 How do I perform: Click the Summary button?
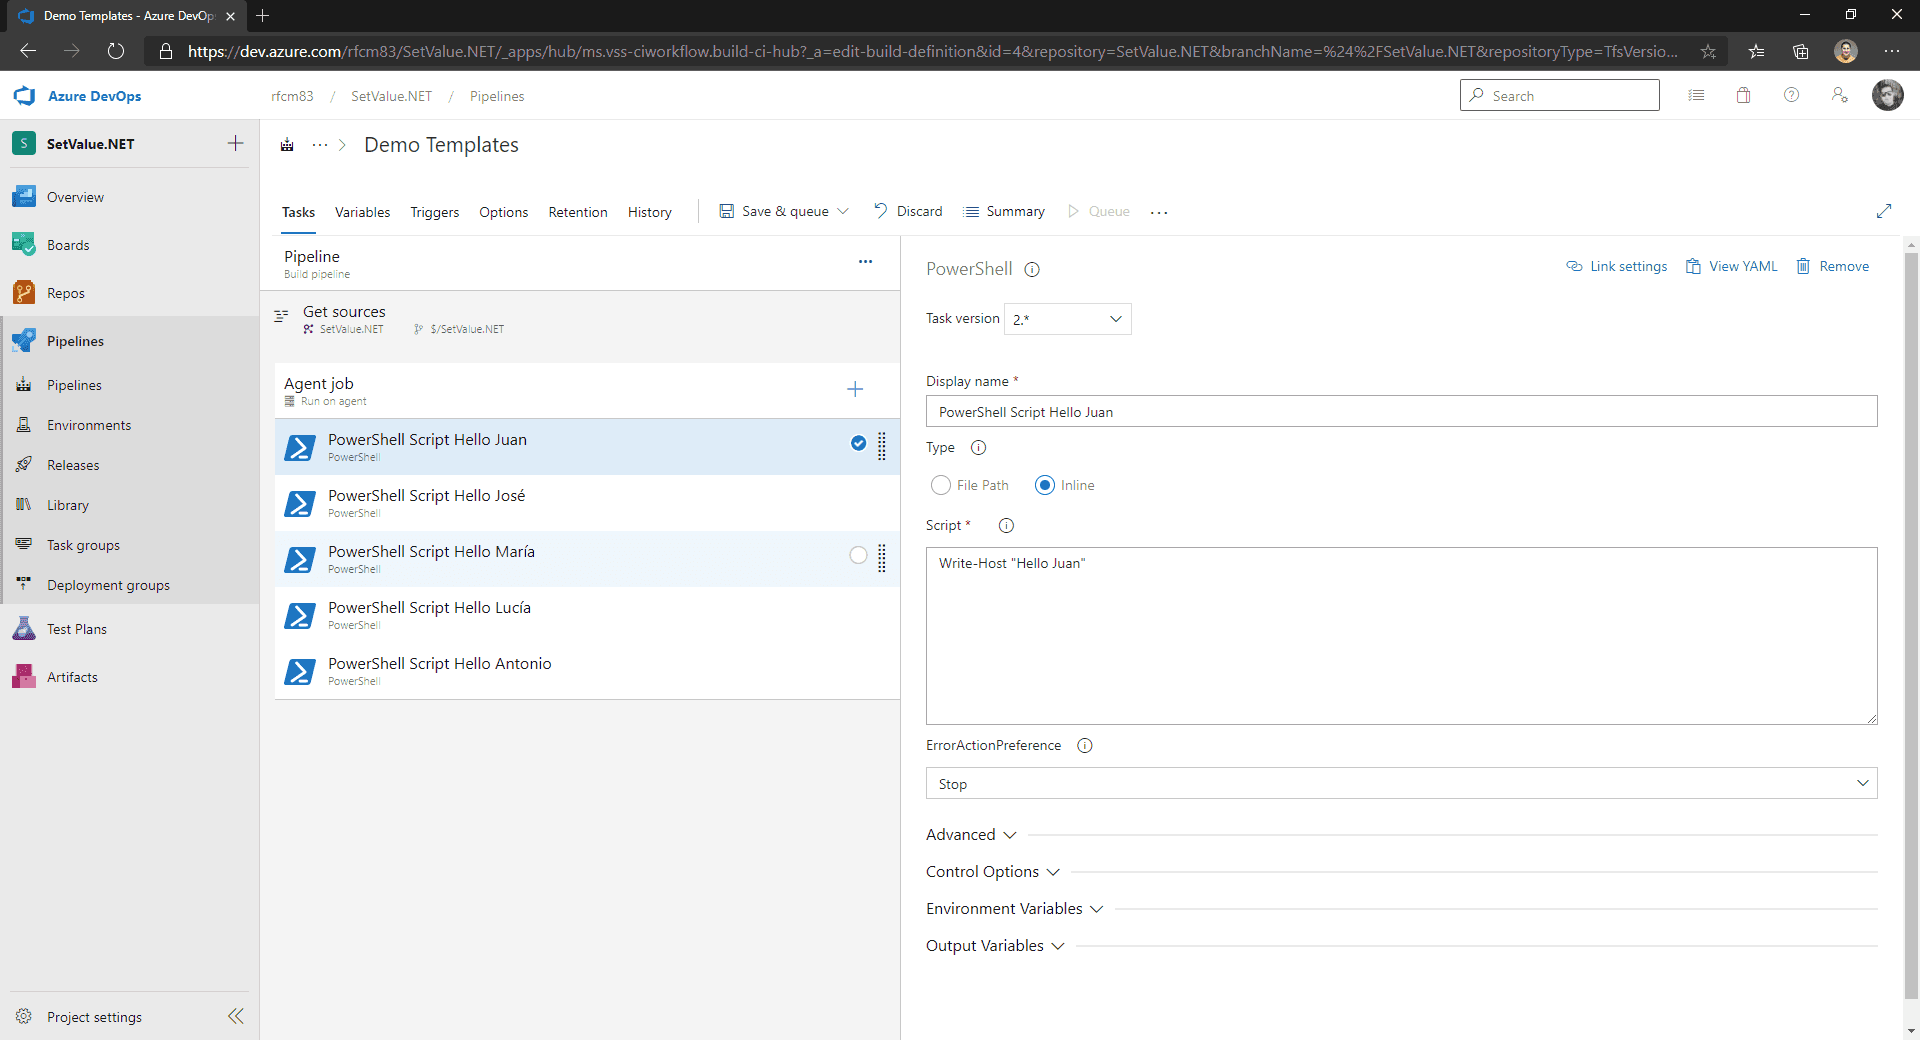pyautogui.click(x=1004, y=211)
